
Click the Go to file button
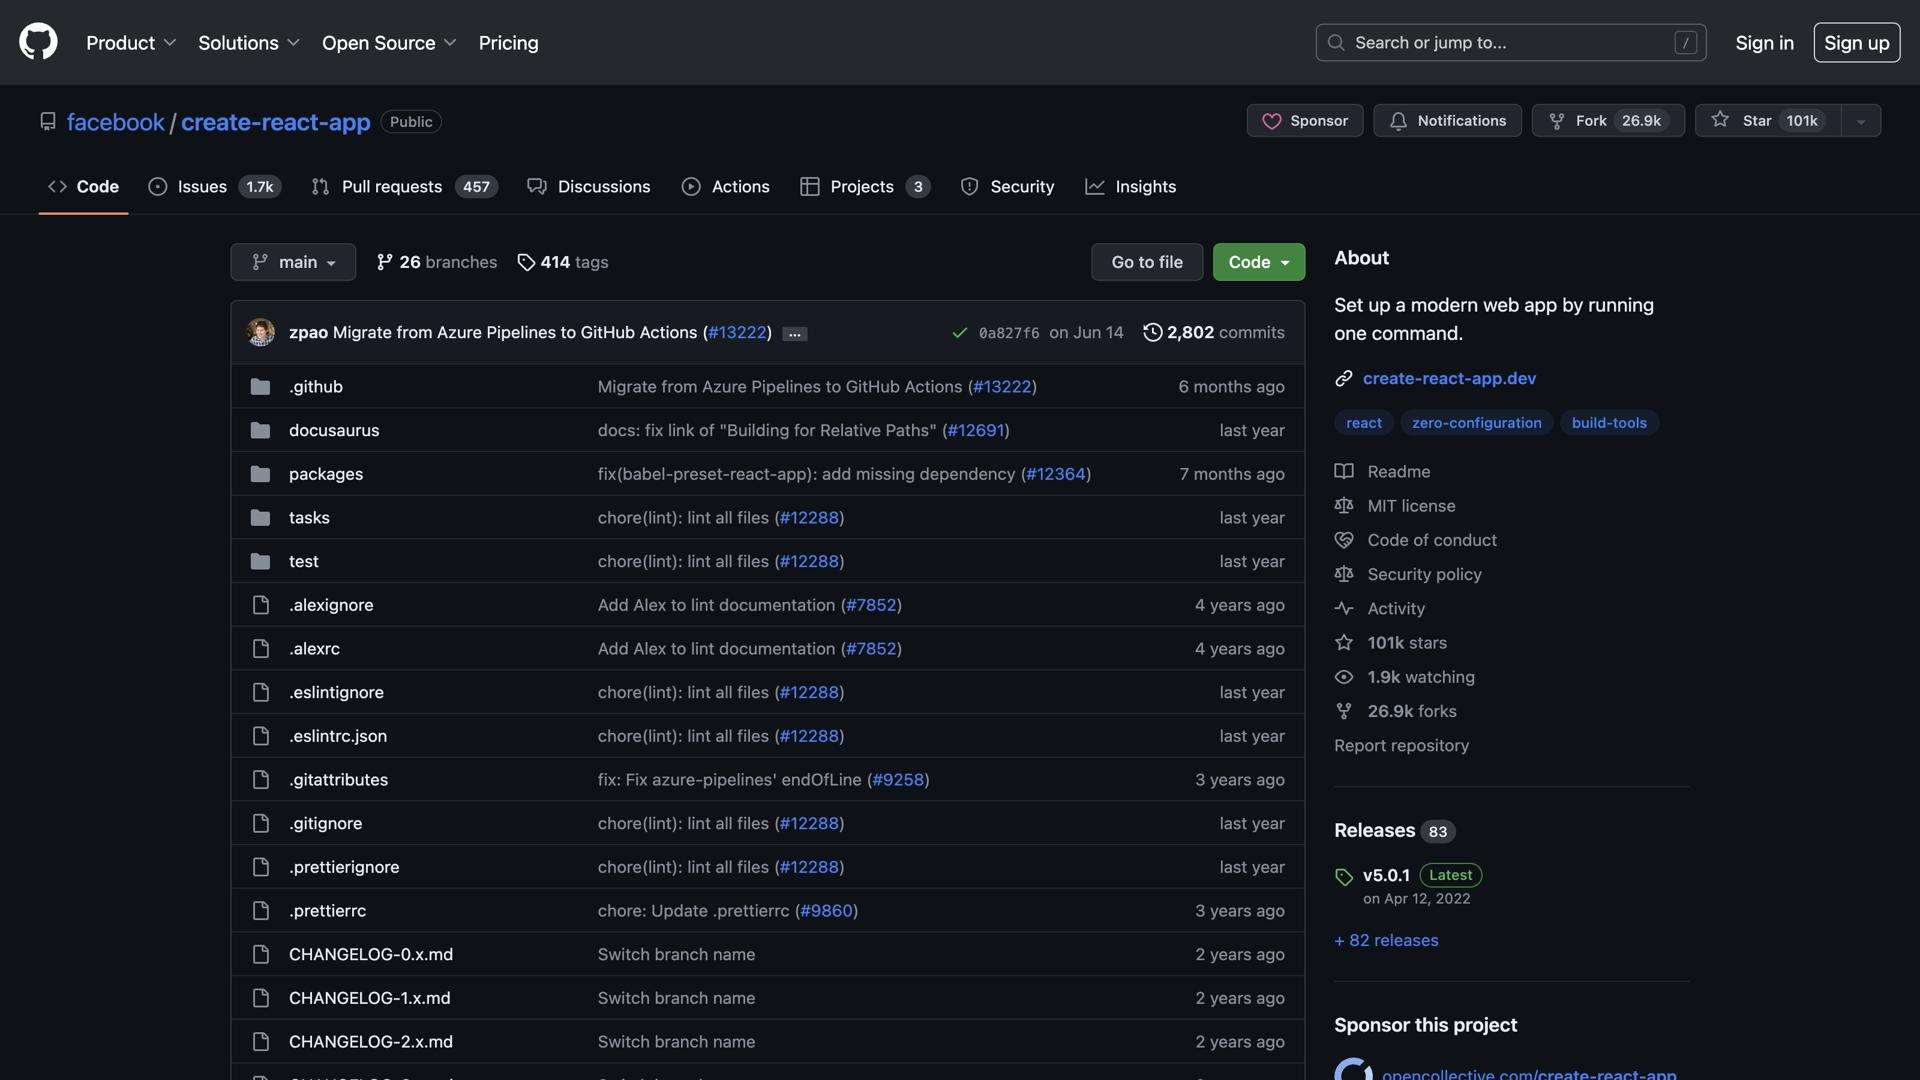click(x=1146, y=262)
